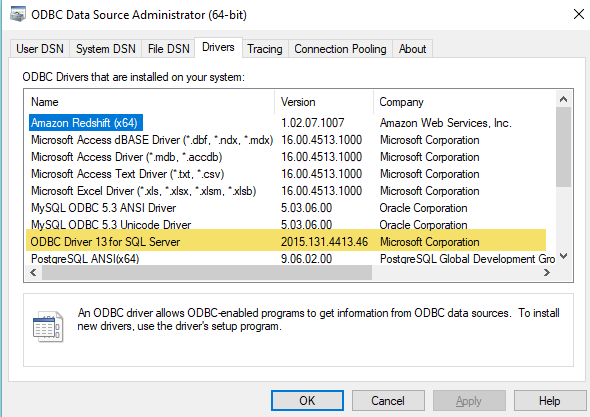Click the horizontal scroll left arrow
Screen dimensions: 590x417
pyautogui.click(x=33, y=272)
